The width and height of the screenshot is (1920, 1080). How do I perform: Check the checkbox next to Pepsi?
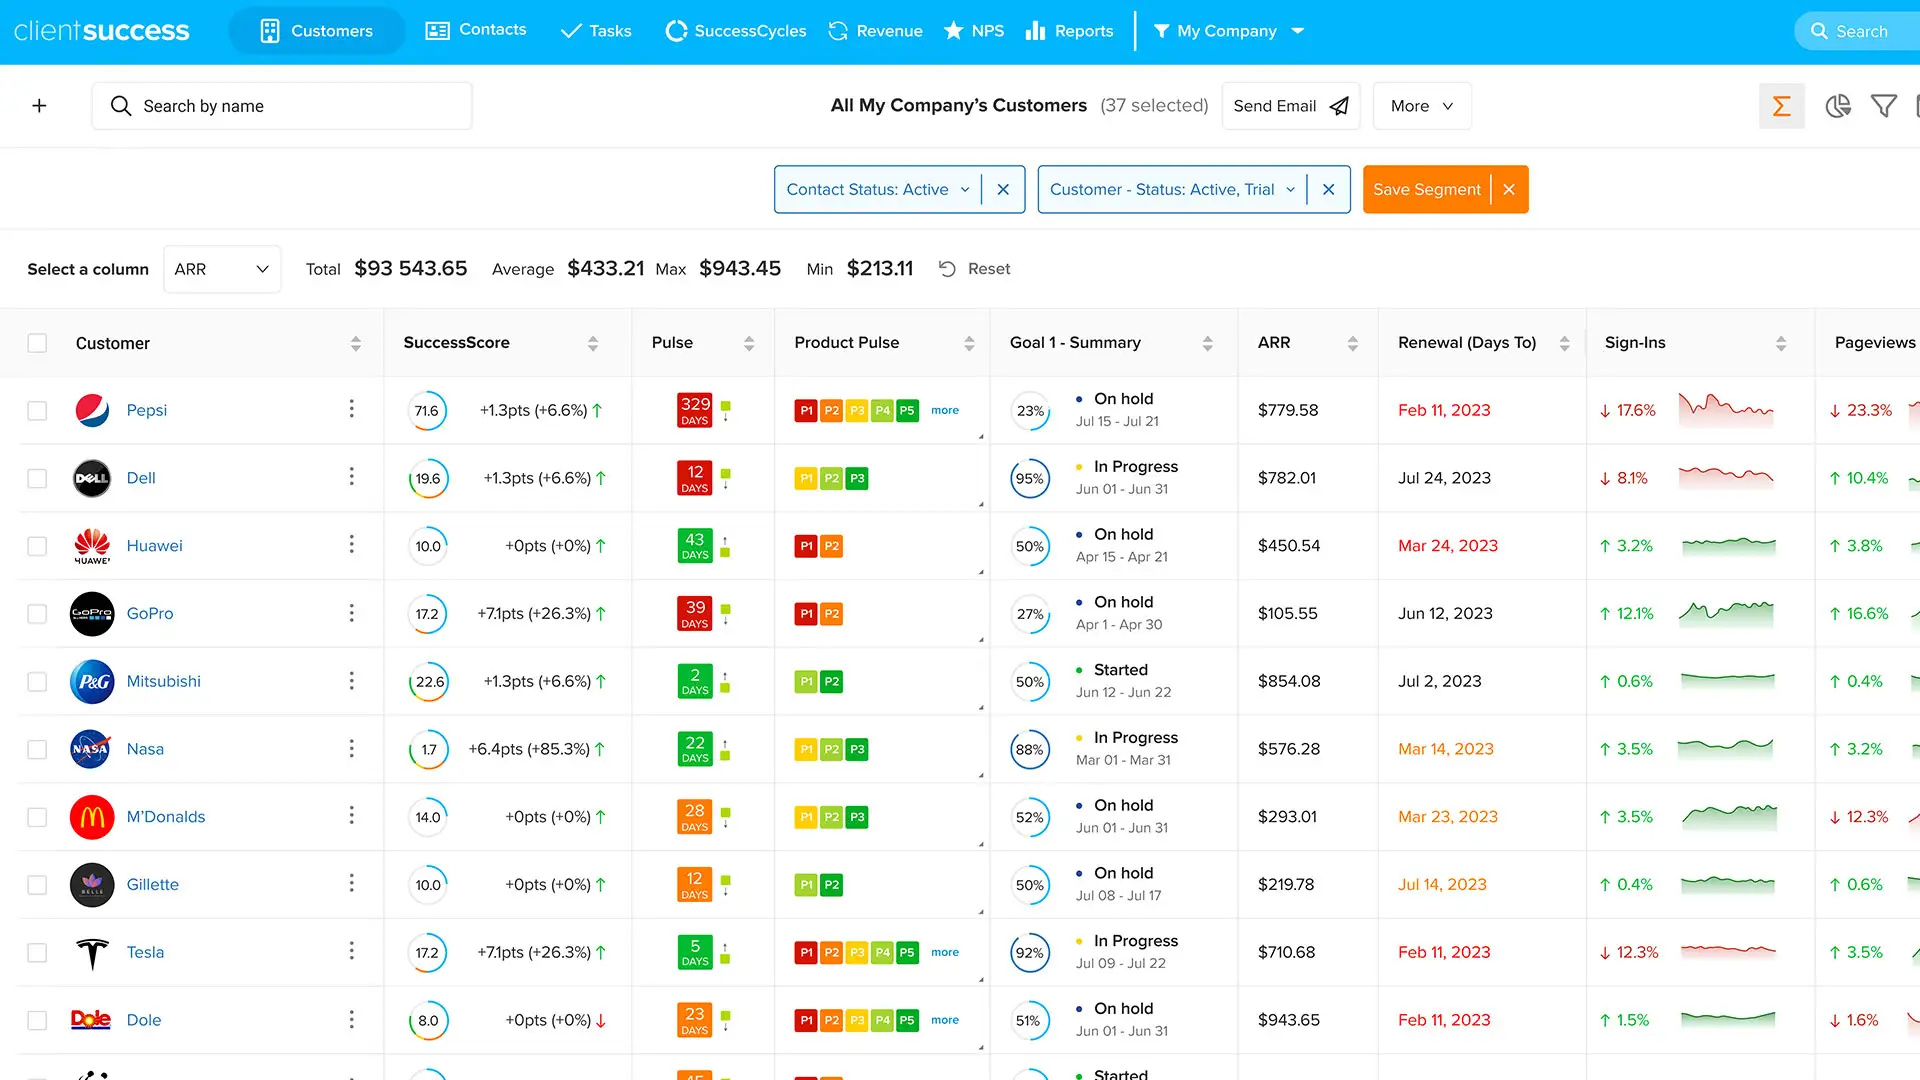[x=37, y=410]
